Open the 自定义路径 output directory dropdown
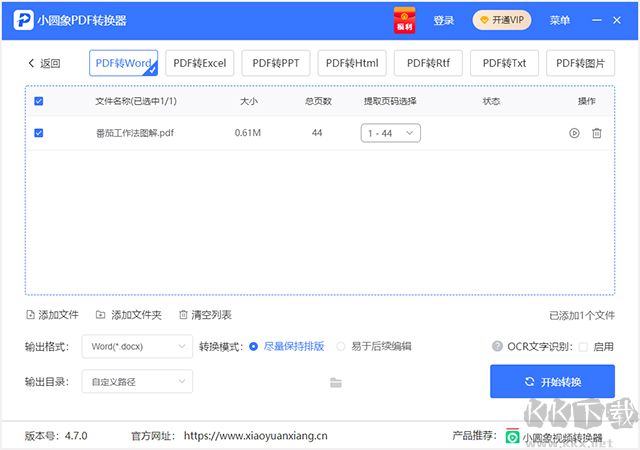Image resolution: width=640 pixels, height=450 pixels. (x=137, y=381)
